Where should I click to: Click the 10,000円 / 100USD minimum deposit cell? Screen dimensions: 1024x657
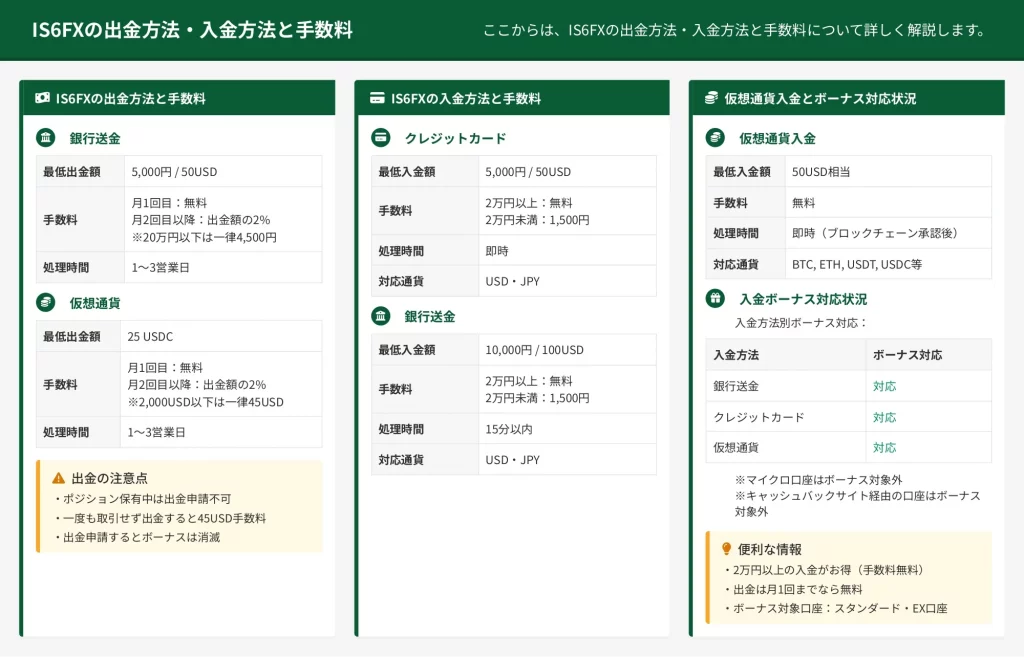(x=534, y=350)
